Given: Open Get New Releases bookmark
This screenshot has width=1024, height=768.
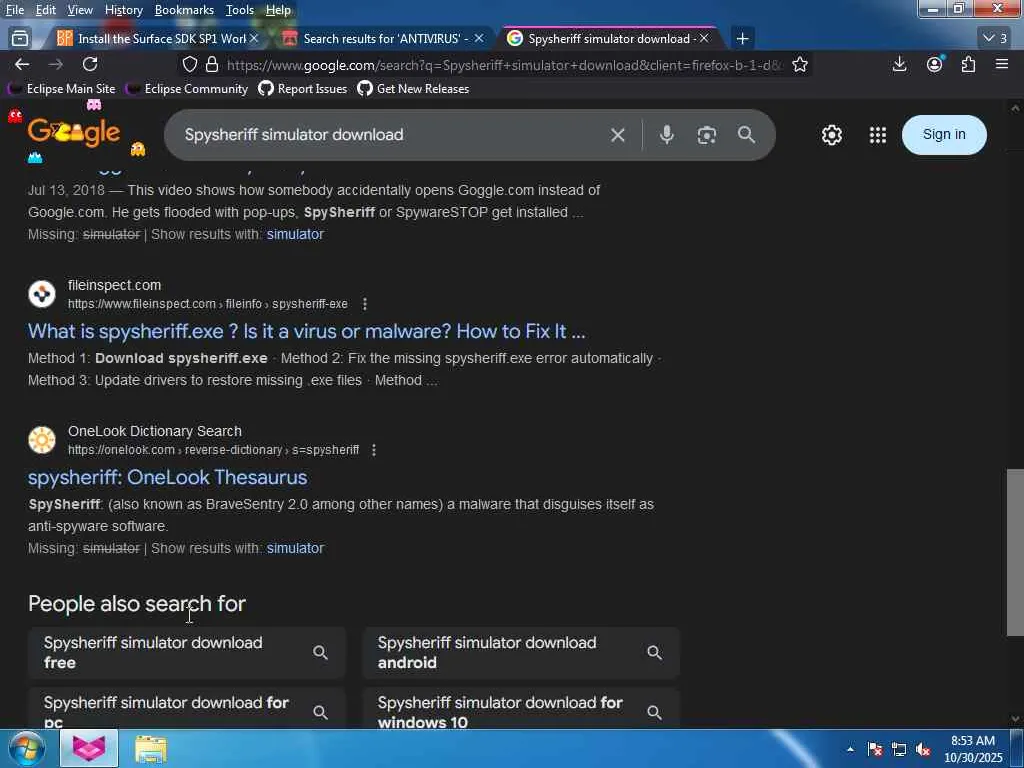Looking at the screenshot, I should click(413, 89).
